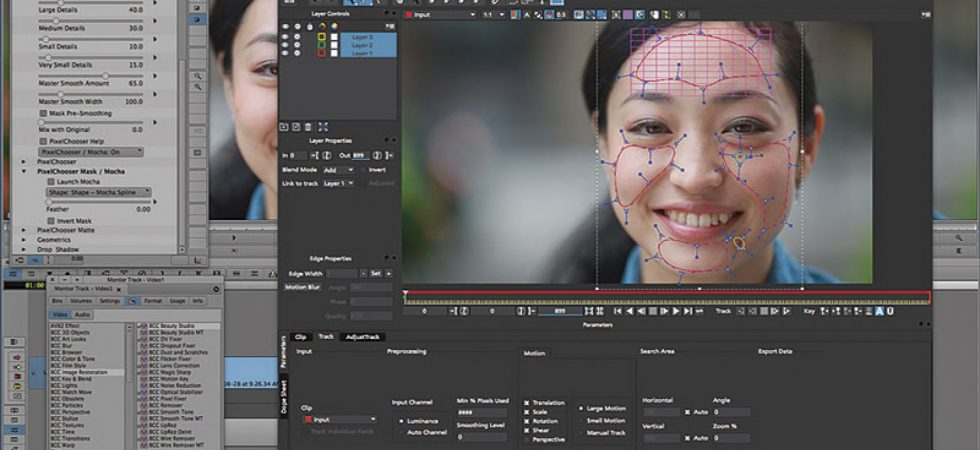Go to the first frame button
The image size is (980, 450).
(618, 311)
